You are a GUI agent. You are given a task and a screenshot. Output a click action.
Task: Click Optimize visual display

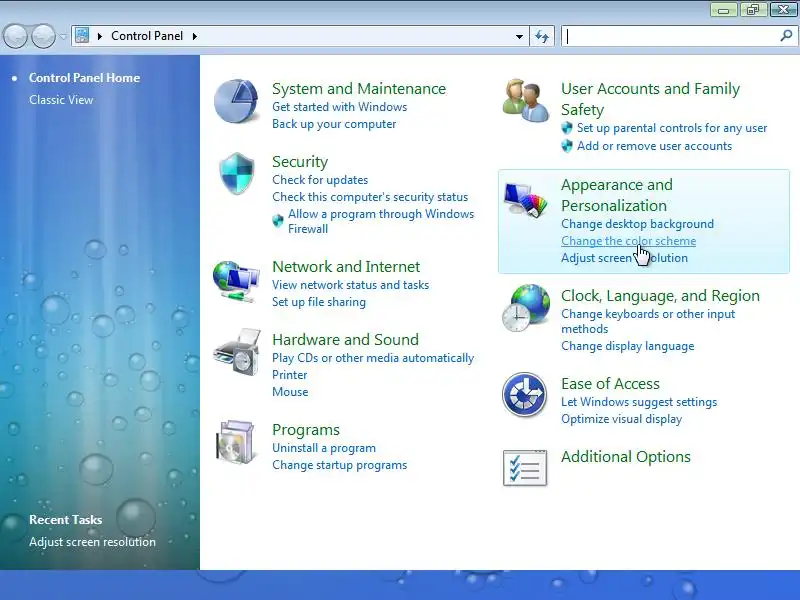(621, 419)
